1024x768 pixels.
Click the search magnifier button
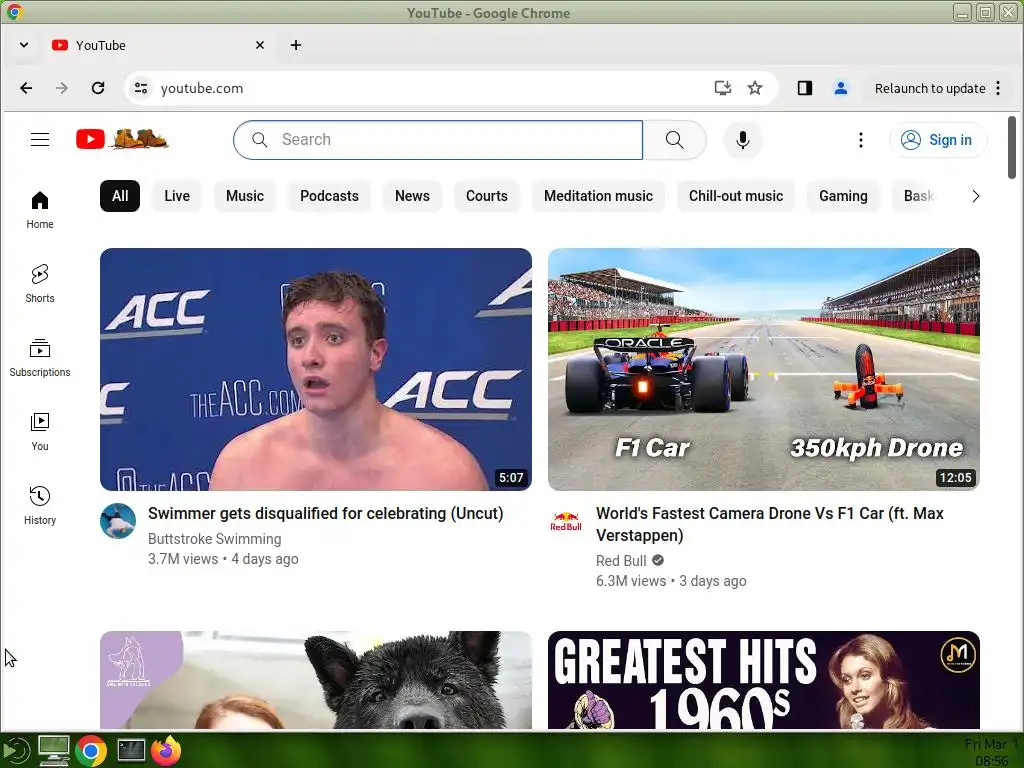point(675,140)
